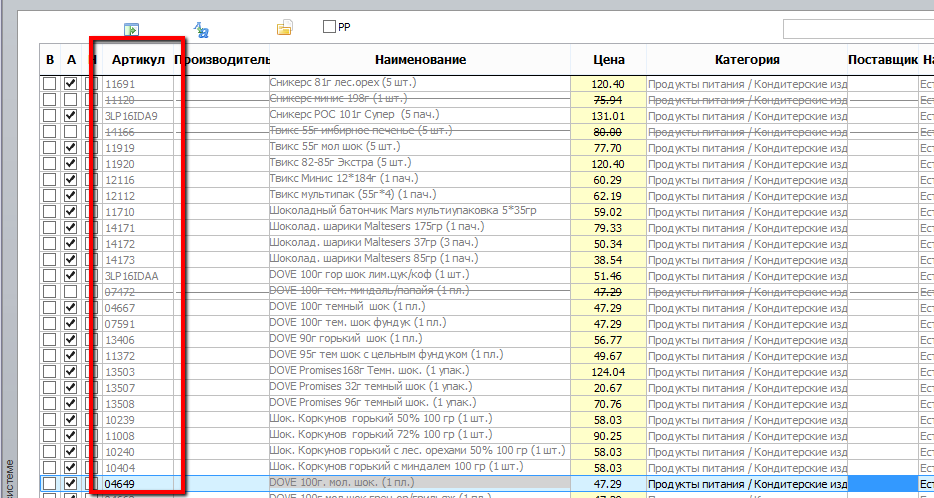This screenshot has width=934, height=498.
Task: Uncheck column А checkbox for article 04649
Action: (x=71, y=483)
